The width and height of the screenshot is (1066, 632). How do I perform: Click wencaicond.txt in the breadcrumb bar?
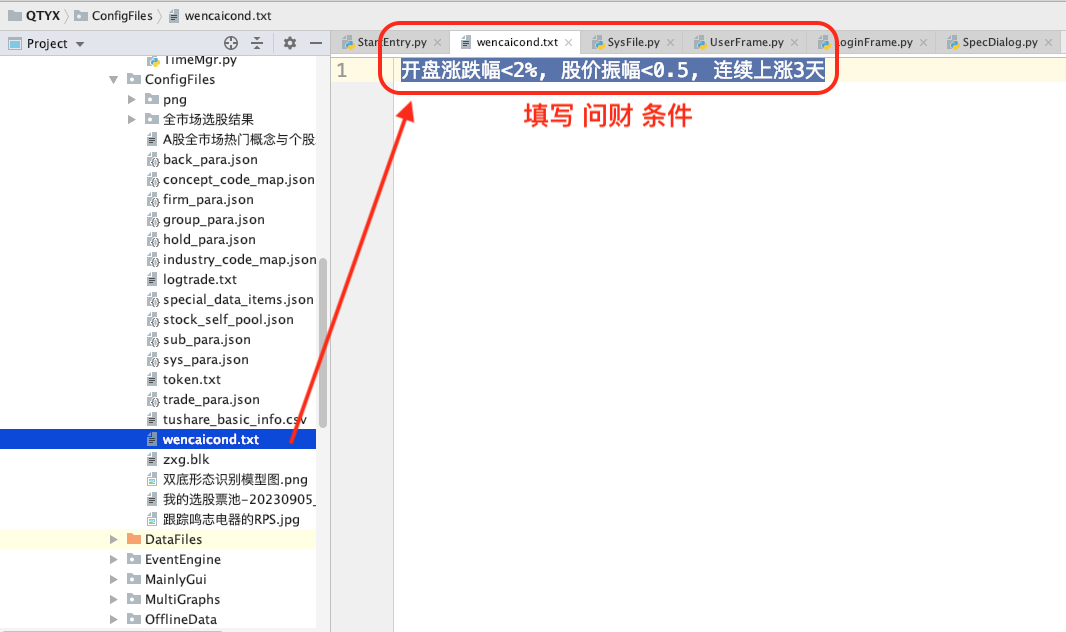220,15
